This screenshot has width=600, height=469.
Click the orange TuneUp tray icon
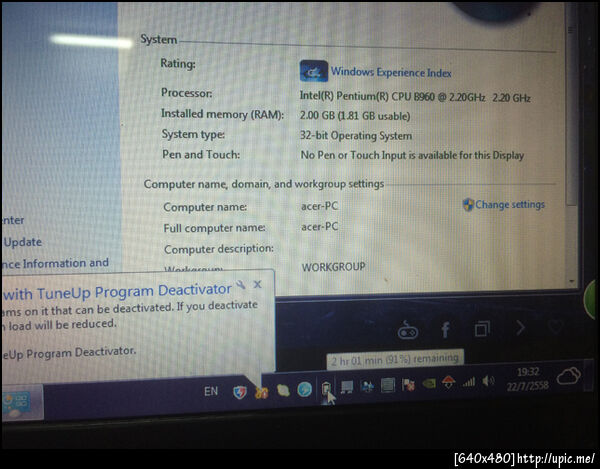261,392
